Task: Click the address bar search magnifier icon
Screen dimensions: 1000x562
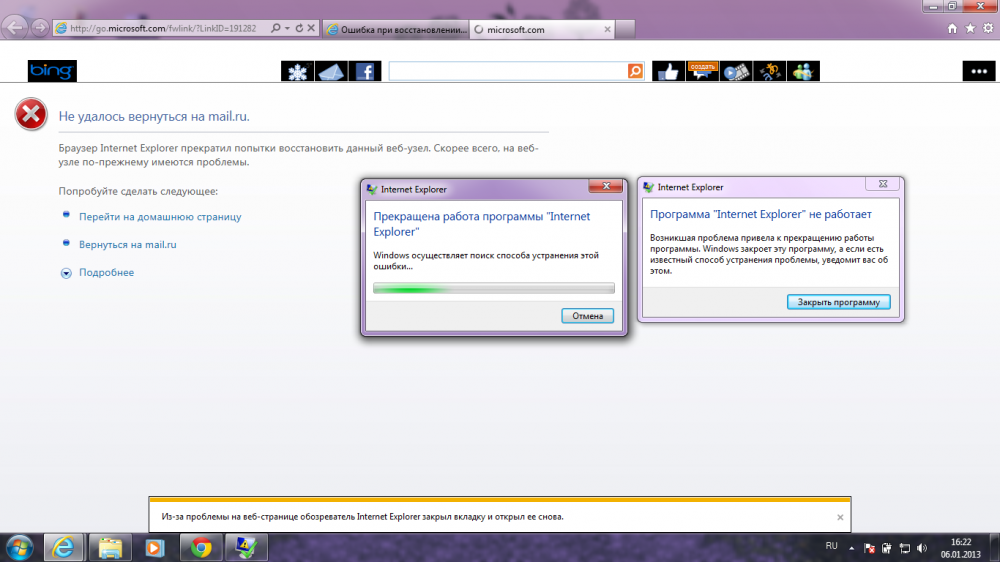Action: point(276,28)
